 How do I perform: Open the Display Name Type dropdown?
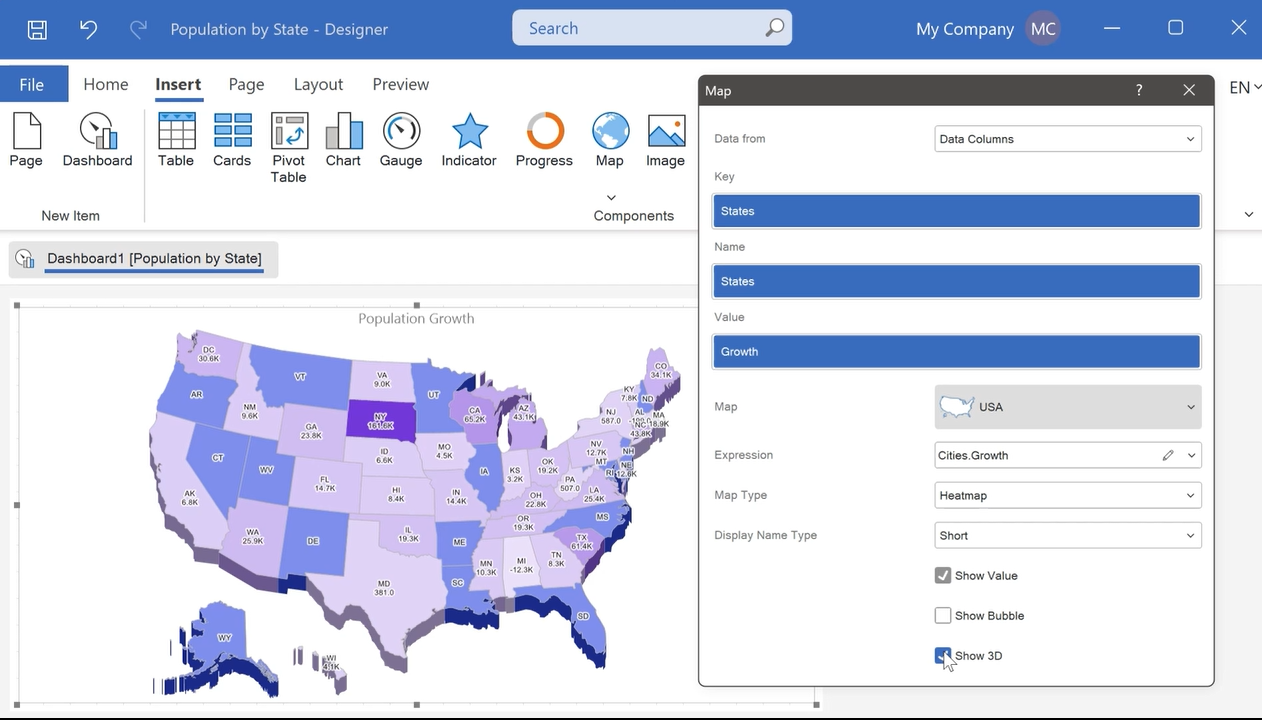(1067, 535)
